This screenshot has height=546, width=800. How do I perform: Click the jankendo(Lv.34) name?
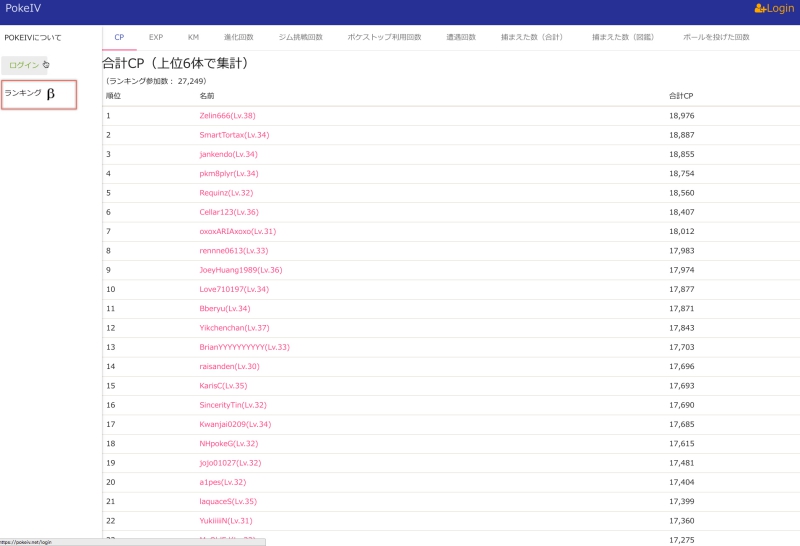pos(229,155)
